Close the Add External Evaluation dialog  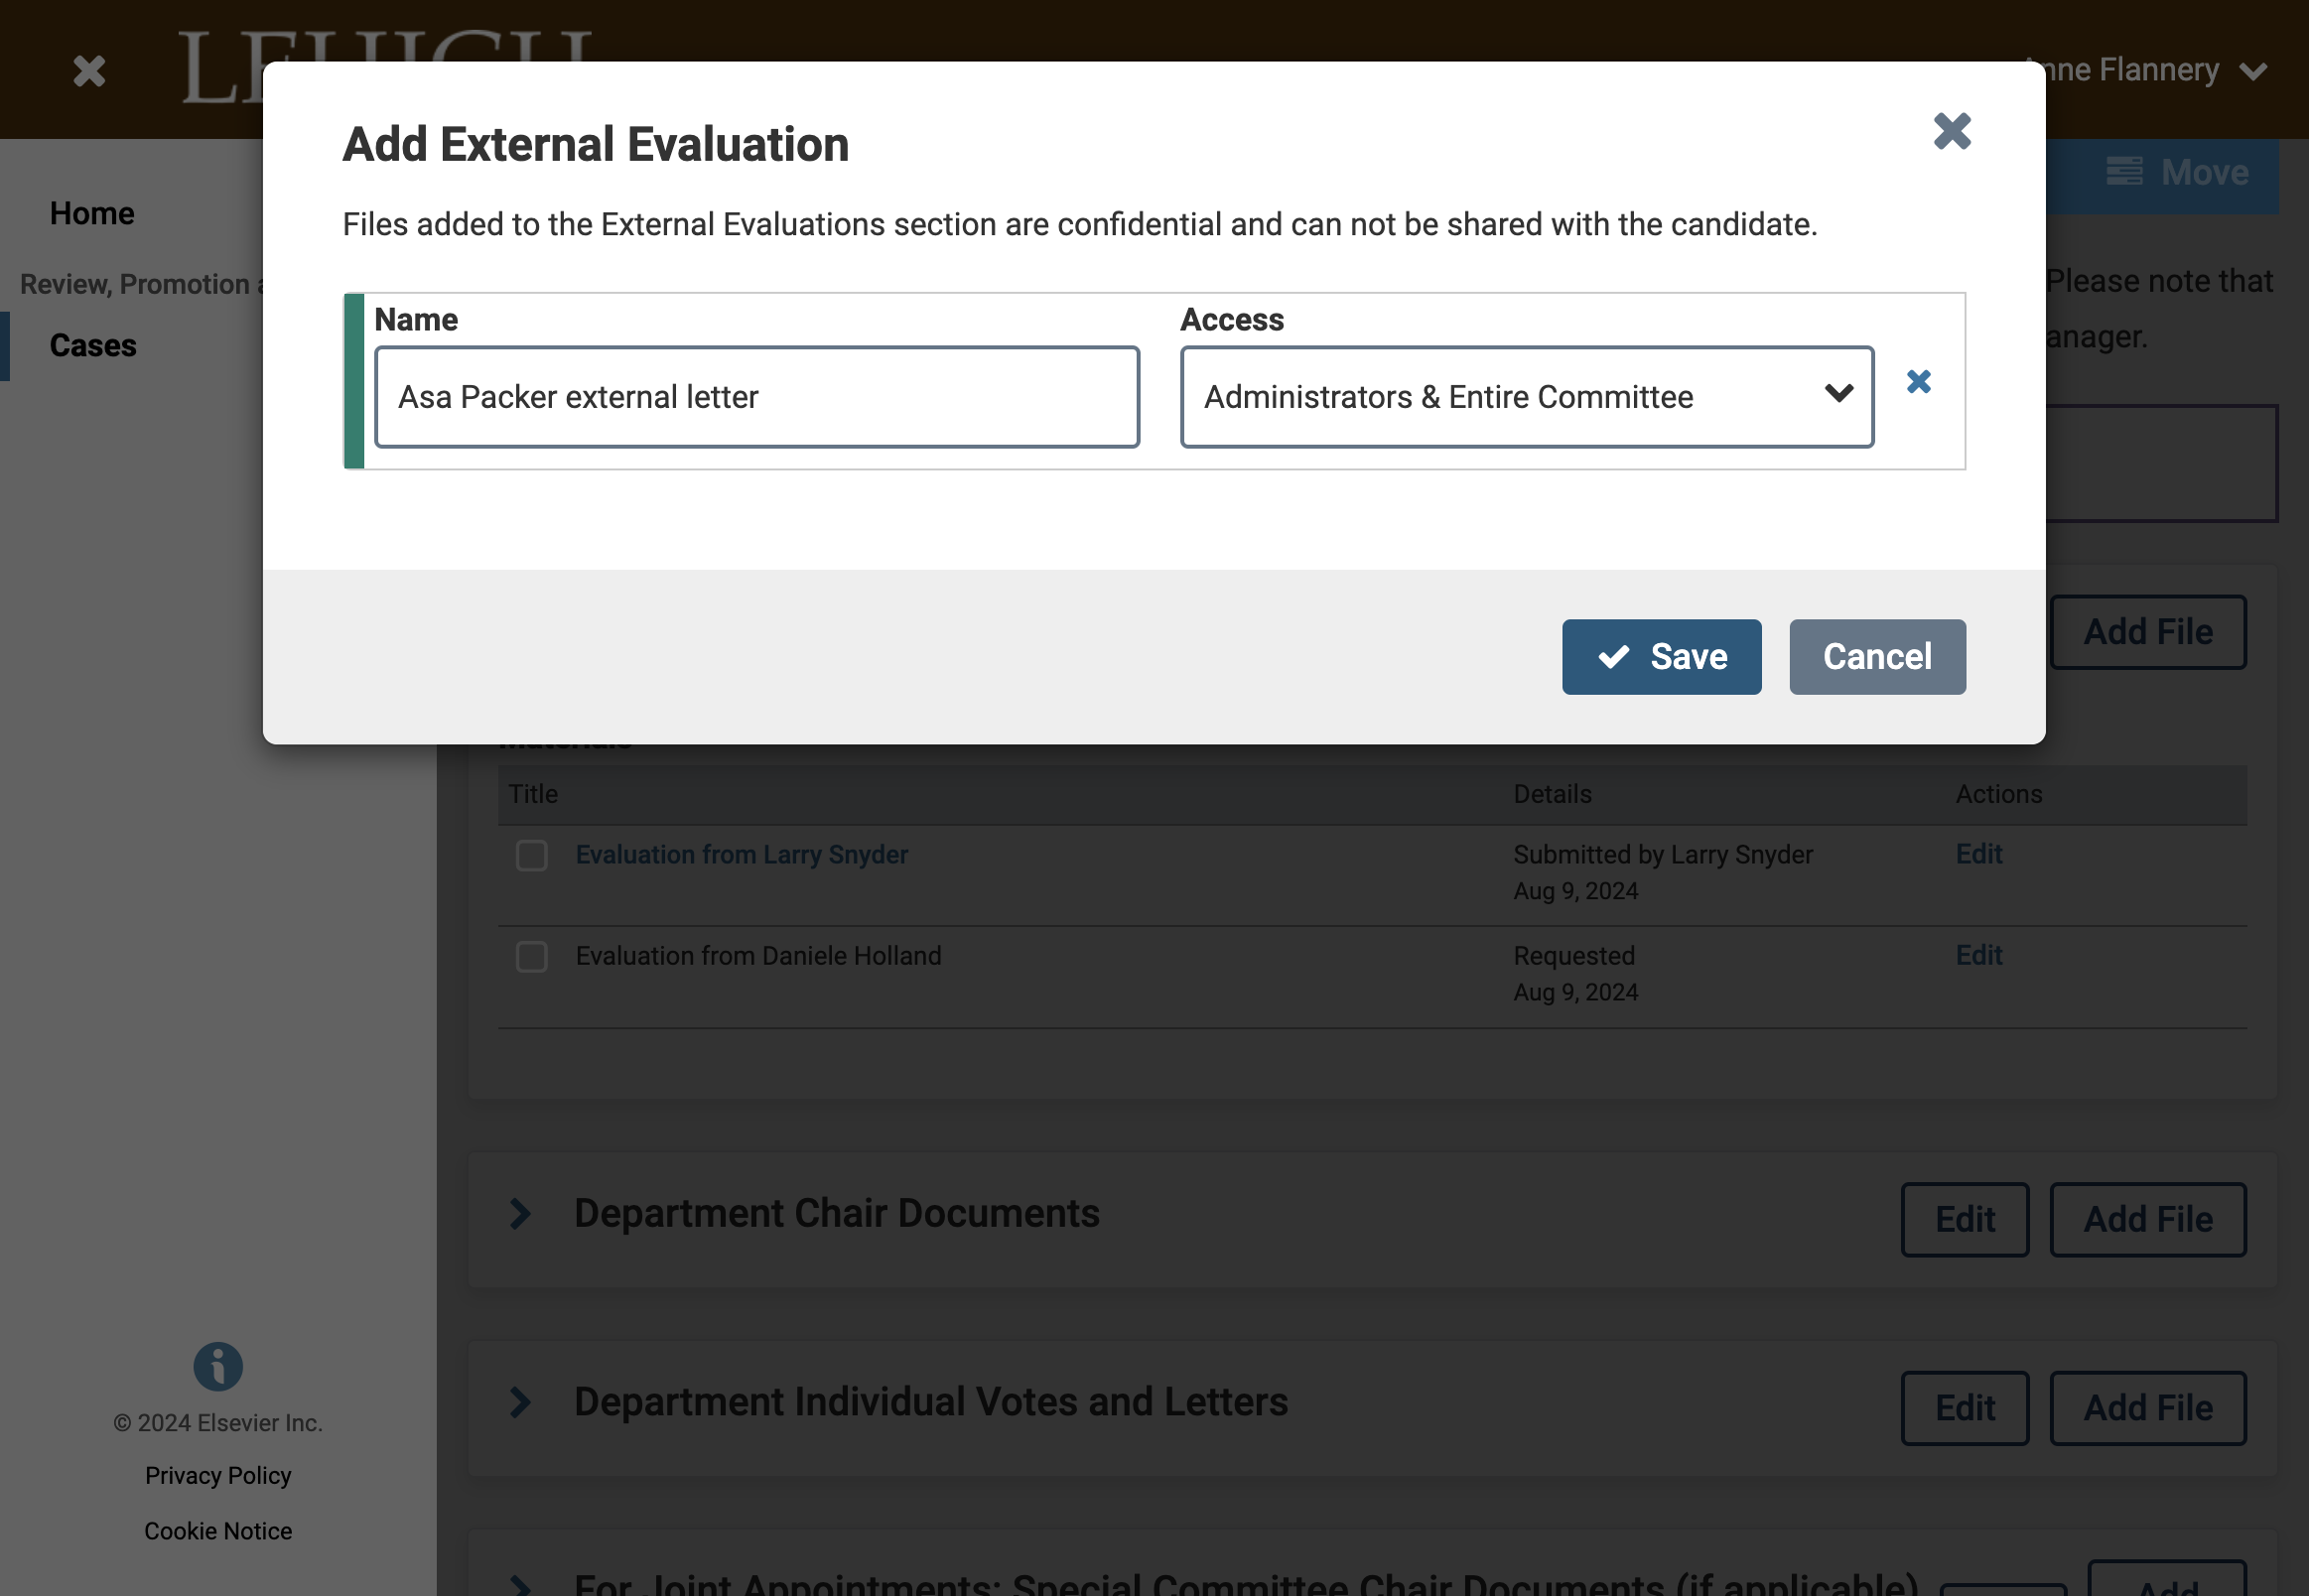click(1951, 131)
